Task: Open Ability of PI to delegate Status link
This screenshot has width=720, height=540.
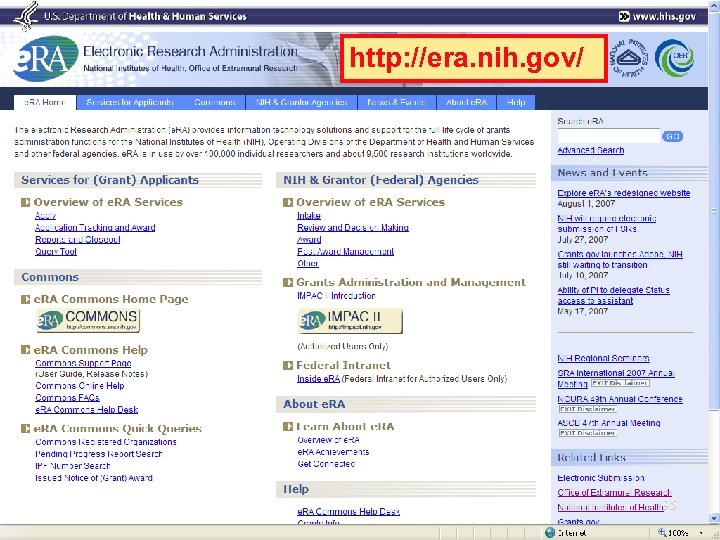Action: point(613,296)
